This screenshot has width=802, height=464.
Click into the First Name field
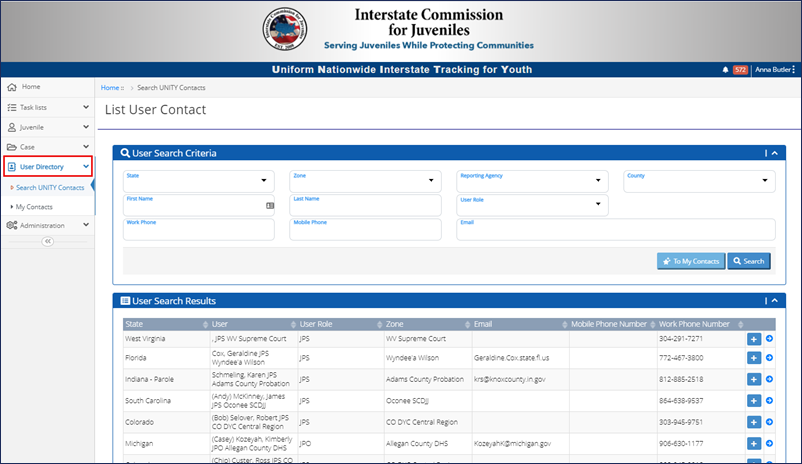tap(198, 205)
